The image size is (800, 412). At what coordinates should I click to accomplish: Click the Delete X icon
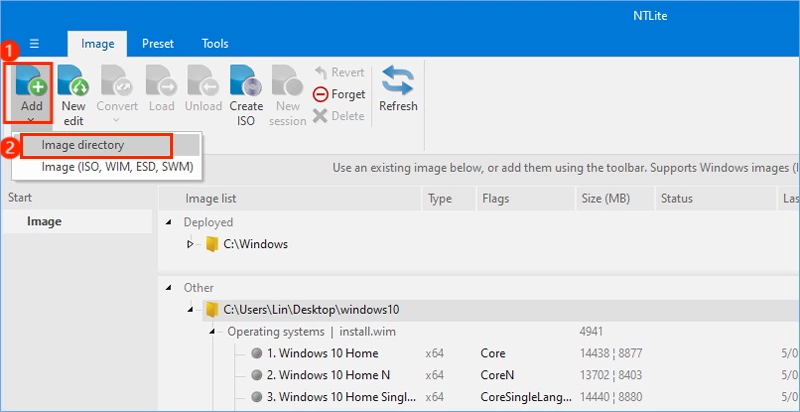coord(320,116)
